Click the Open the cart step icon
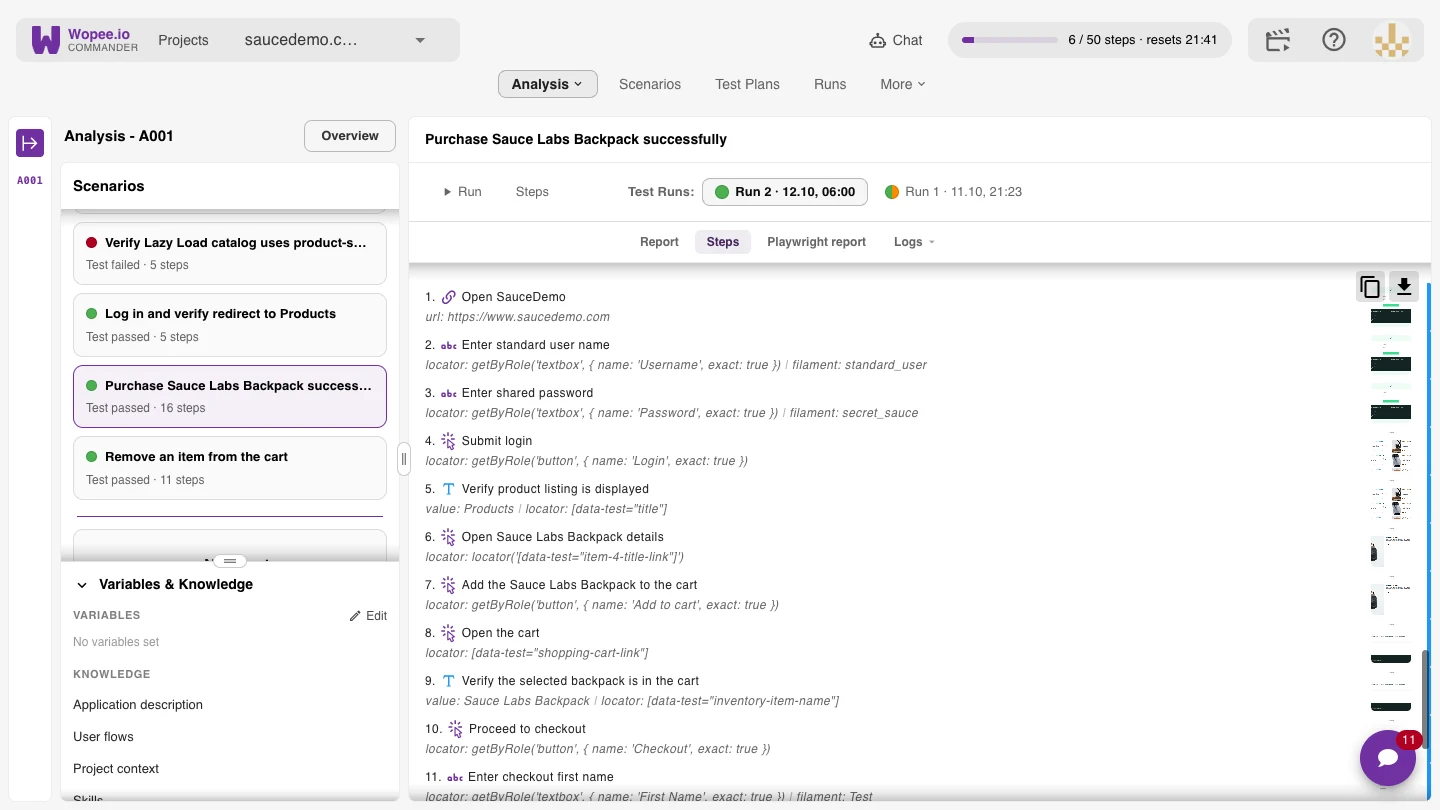1440x810 pixels. 449,633
